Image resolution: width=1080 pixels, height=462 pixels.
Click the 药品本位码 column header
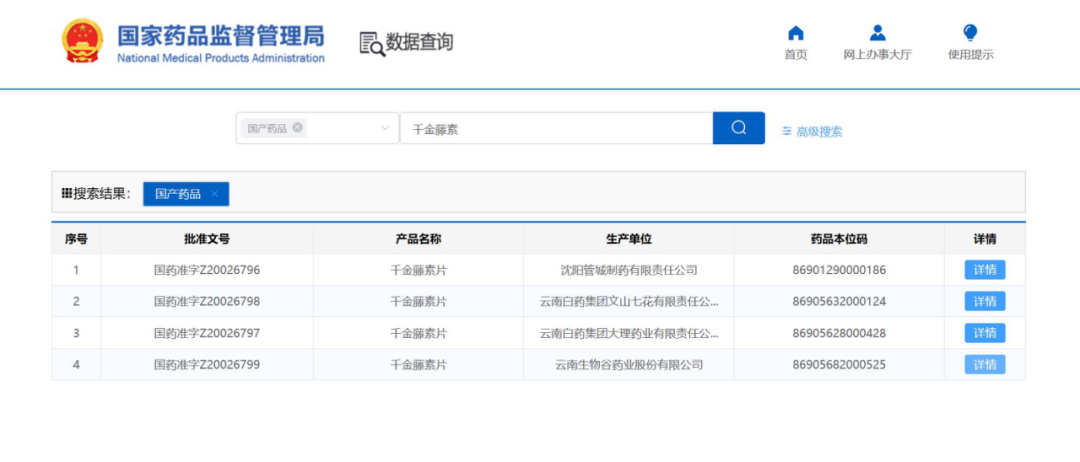839,239
